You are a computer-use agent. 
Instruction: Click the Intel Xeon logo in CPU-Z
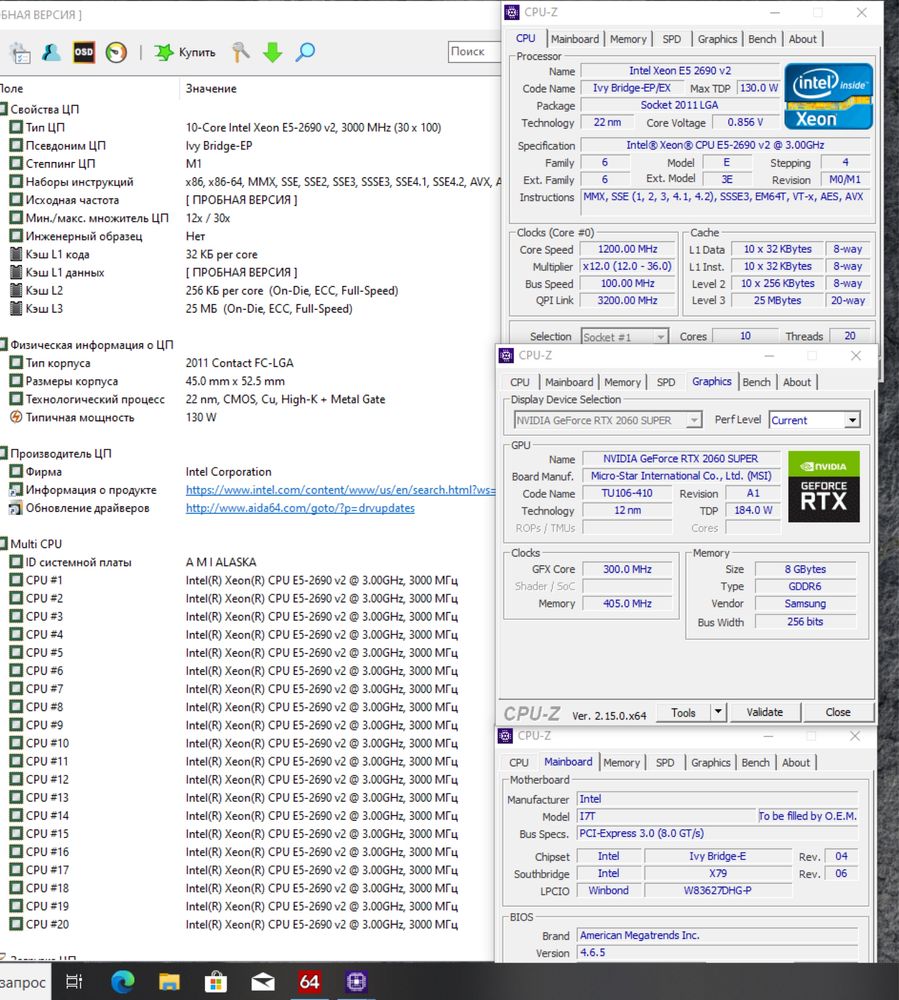[x=828, y=96]
